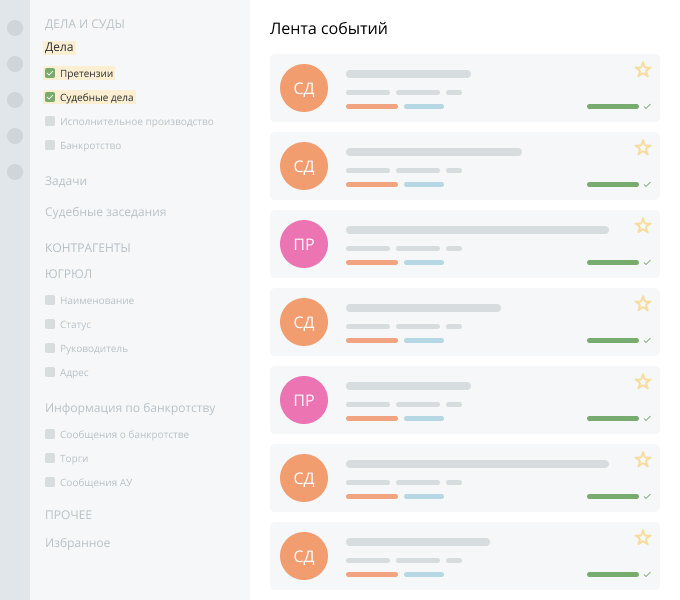Image resolution: width=680 pixels, height=600 pixels.
Task: Open Задачи from the sidebar
Action: click(66, 181)
